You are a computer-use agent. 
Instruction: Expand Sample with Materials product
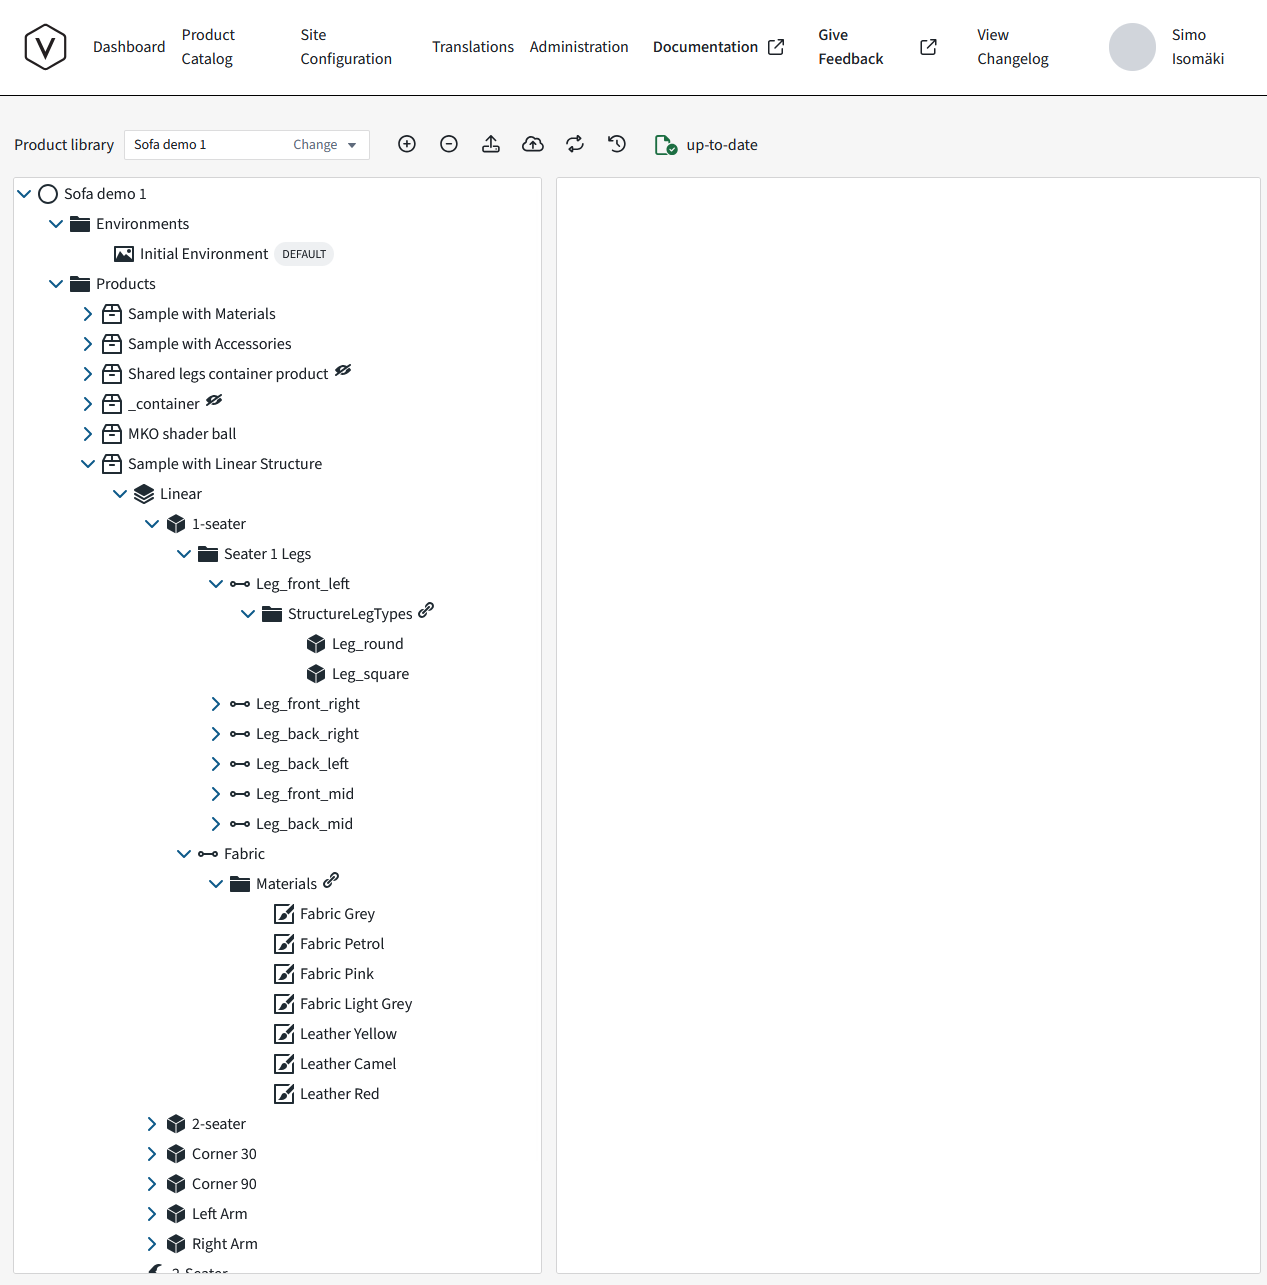pyautogui.click(x=88, y=314)
